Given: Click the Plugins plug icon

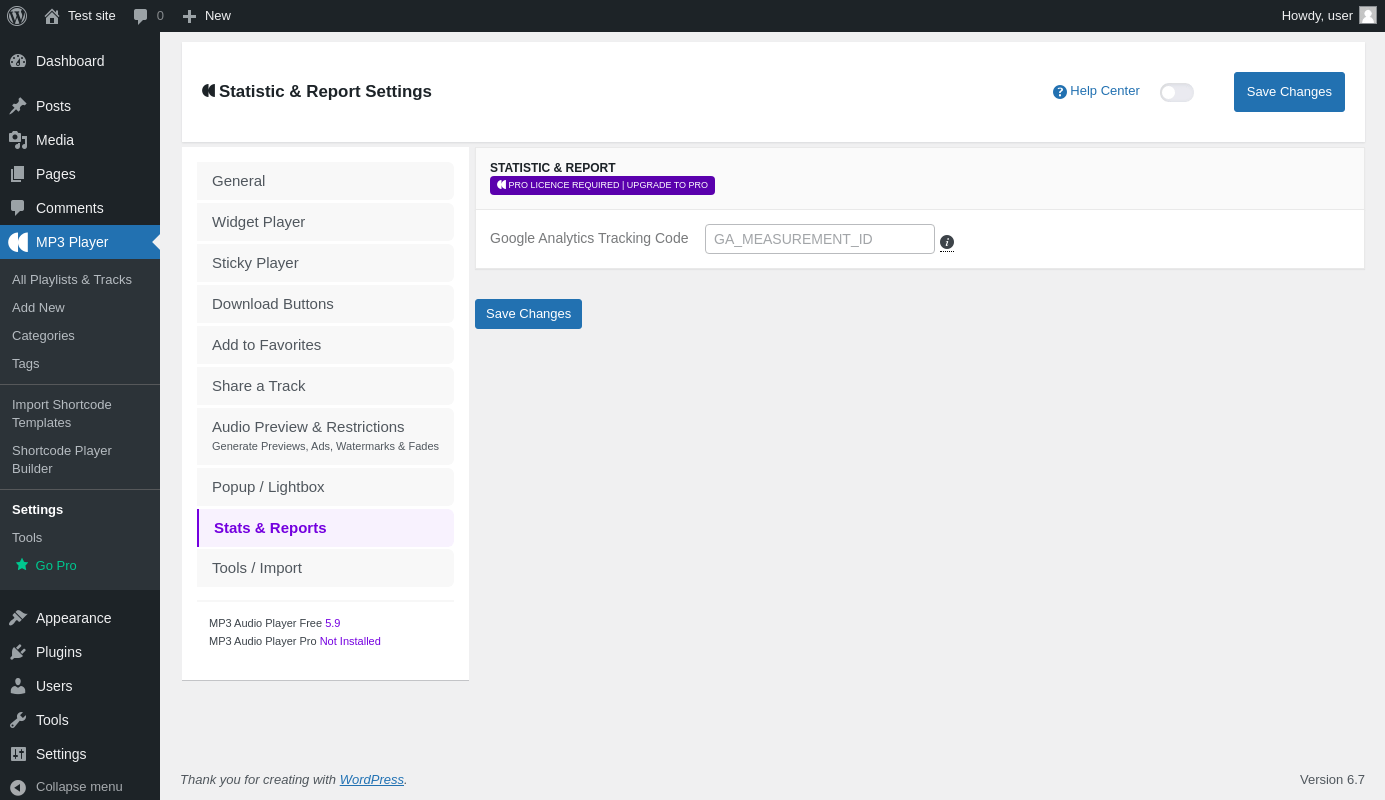Looking at the screenshot, I should (18, 652).
